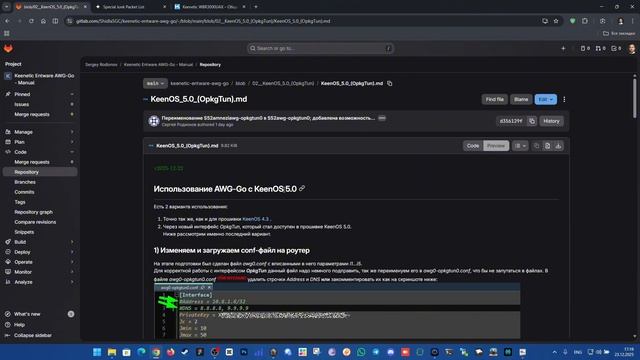Open merge requests counter in top bar
The image size is (640, 360).
pyautogui.click(x=600, y=49)
